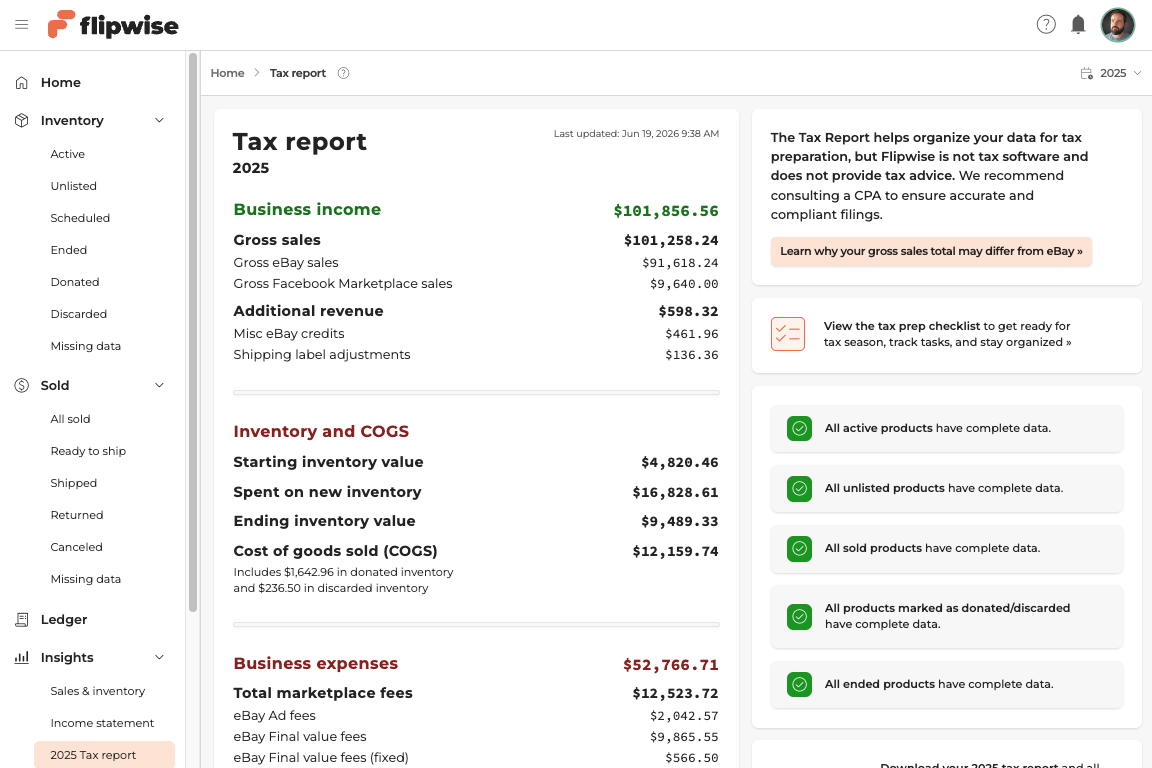Open Ready to ship
Viewport: 1152px width, 768px height.
coord(88,451)
